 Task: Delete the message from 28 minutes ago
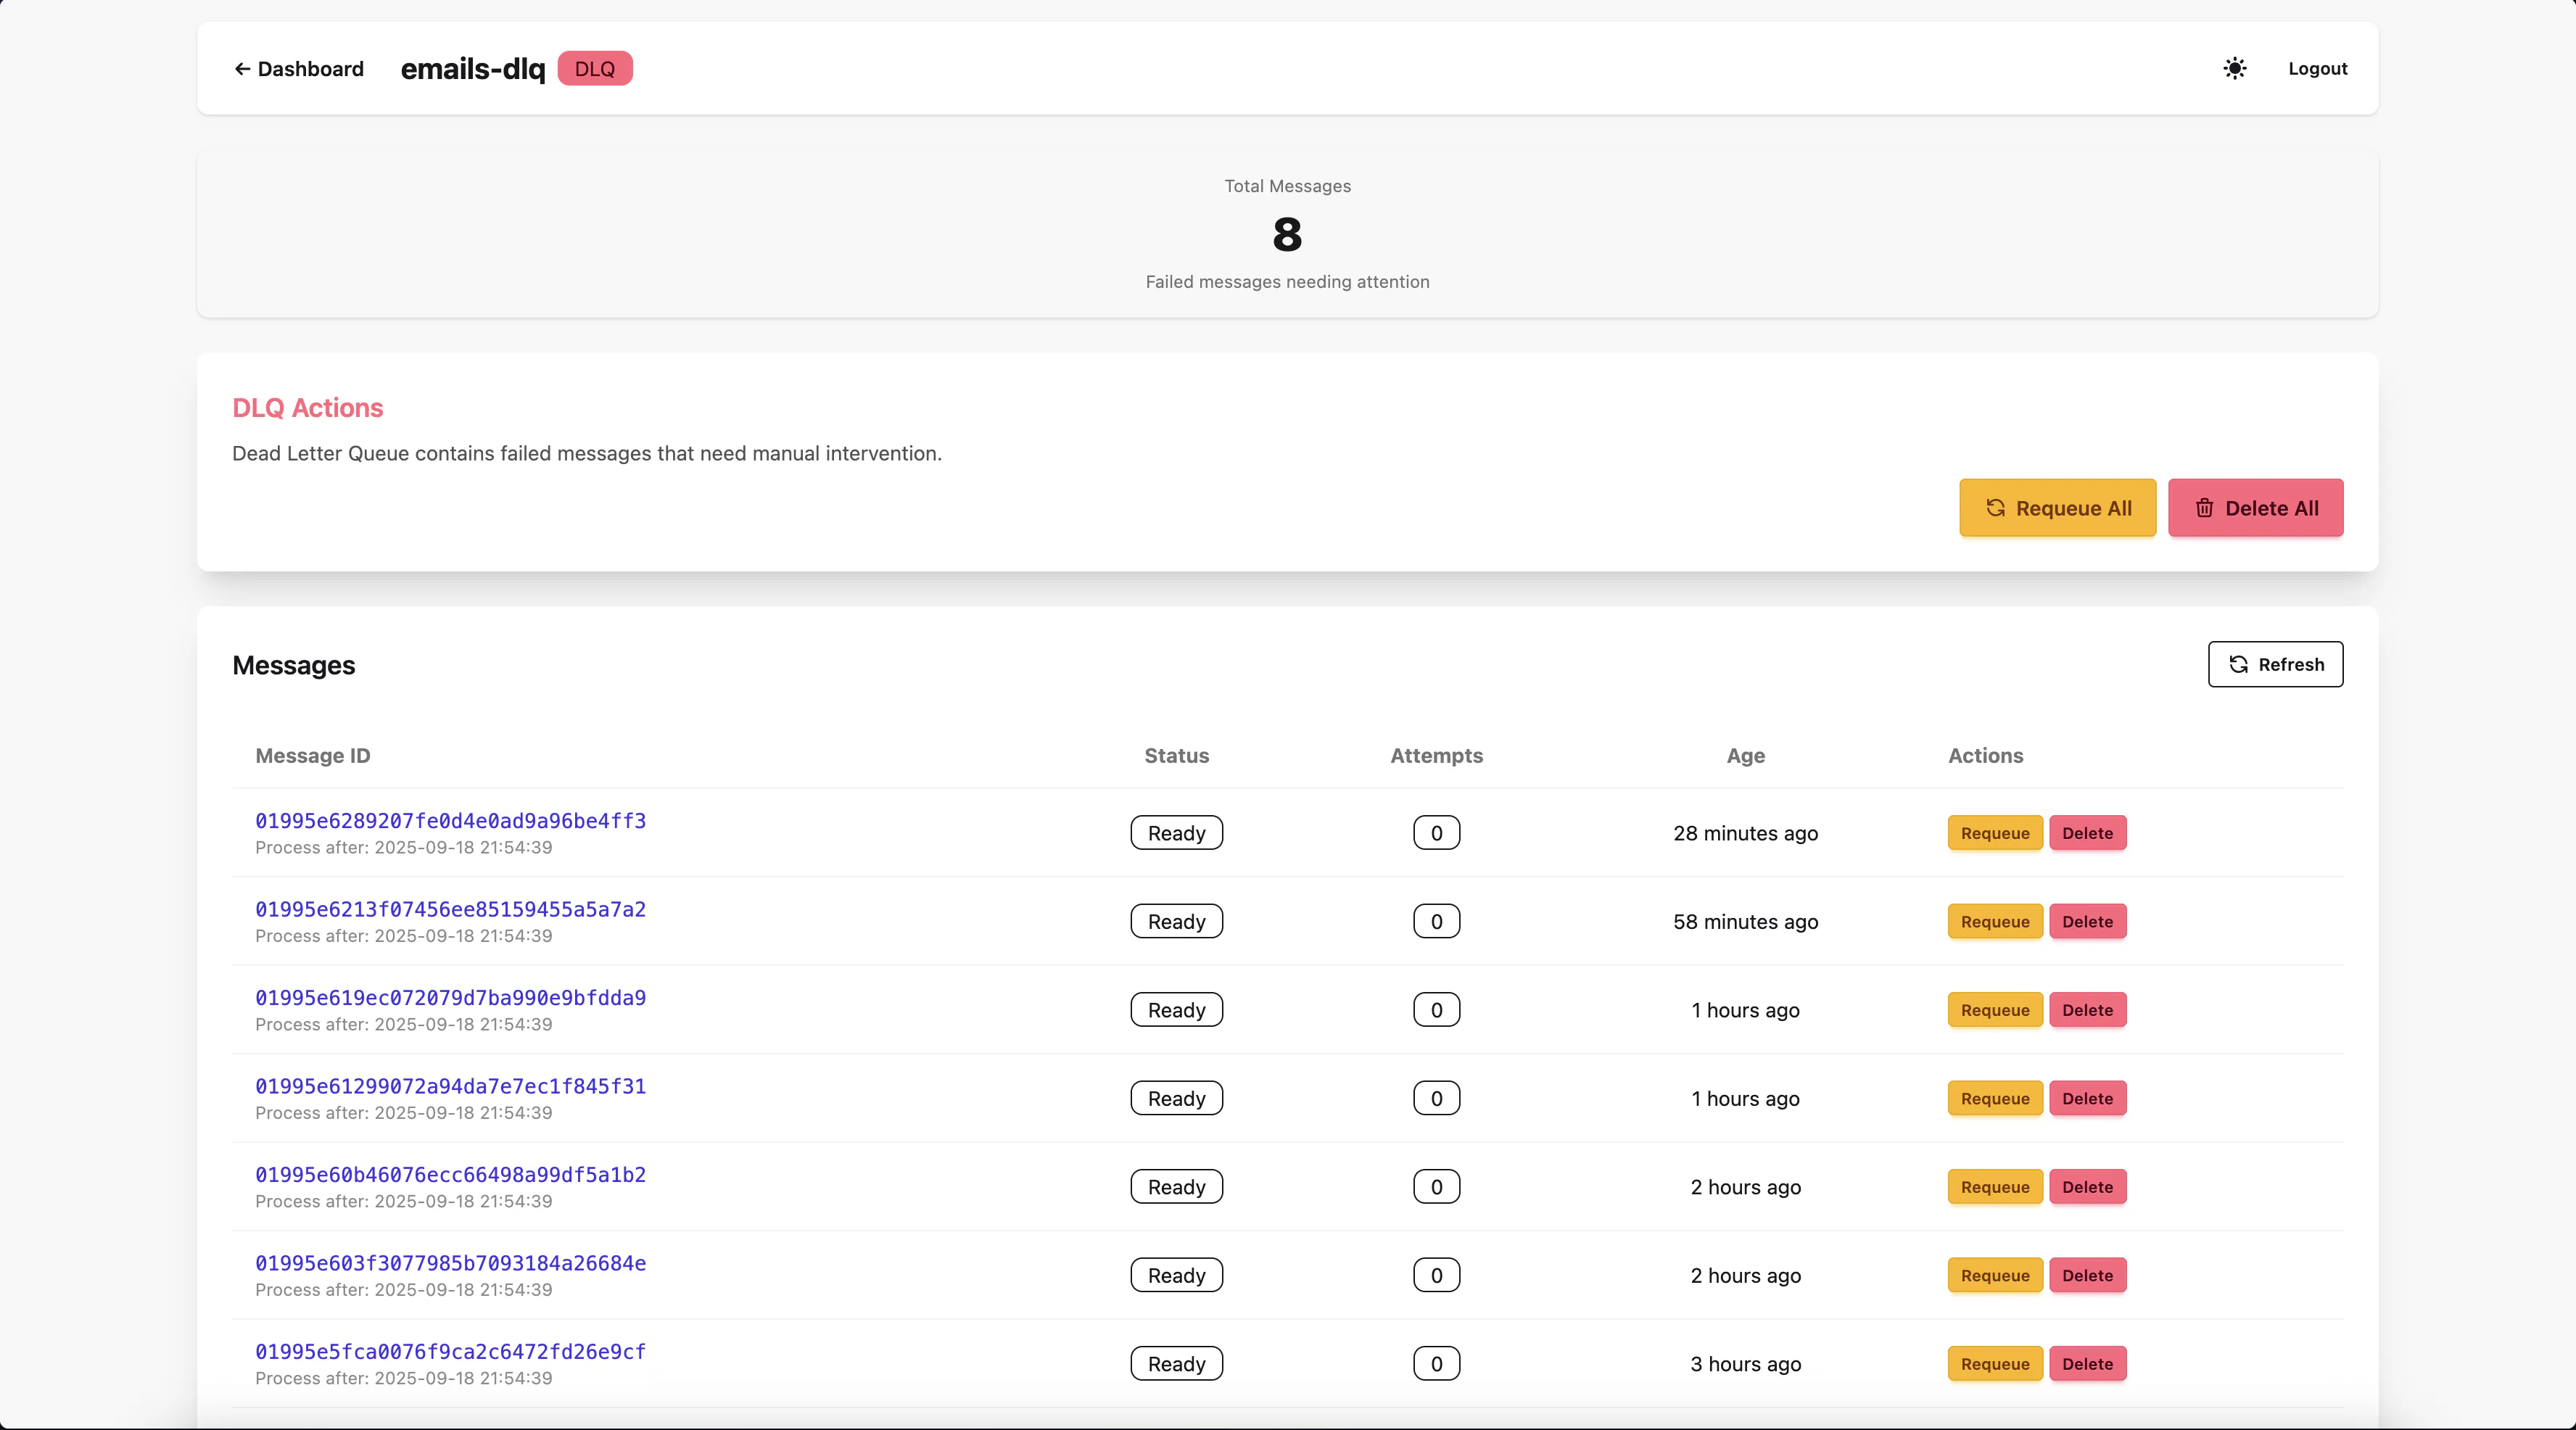pos(2087,833)
